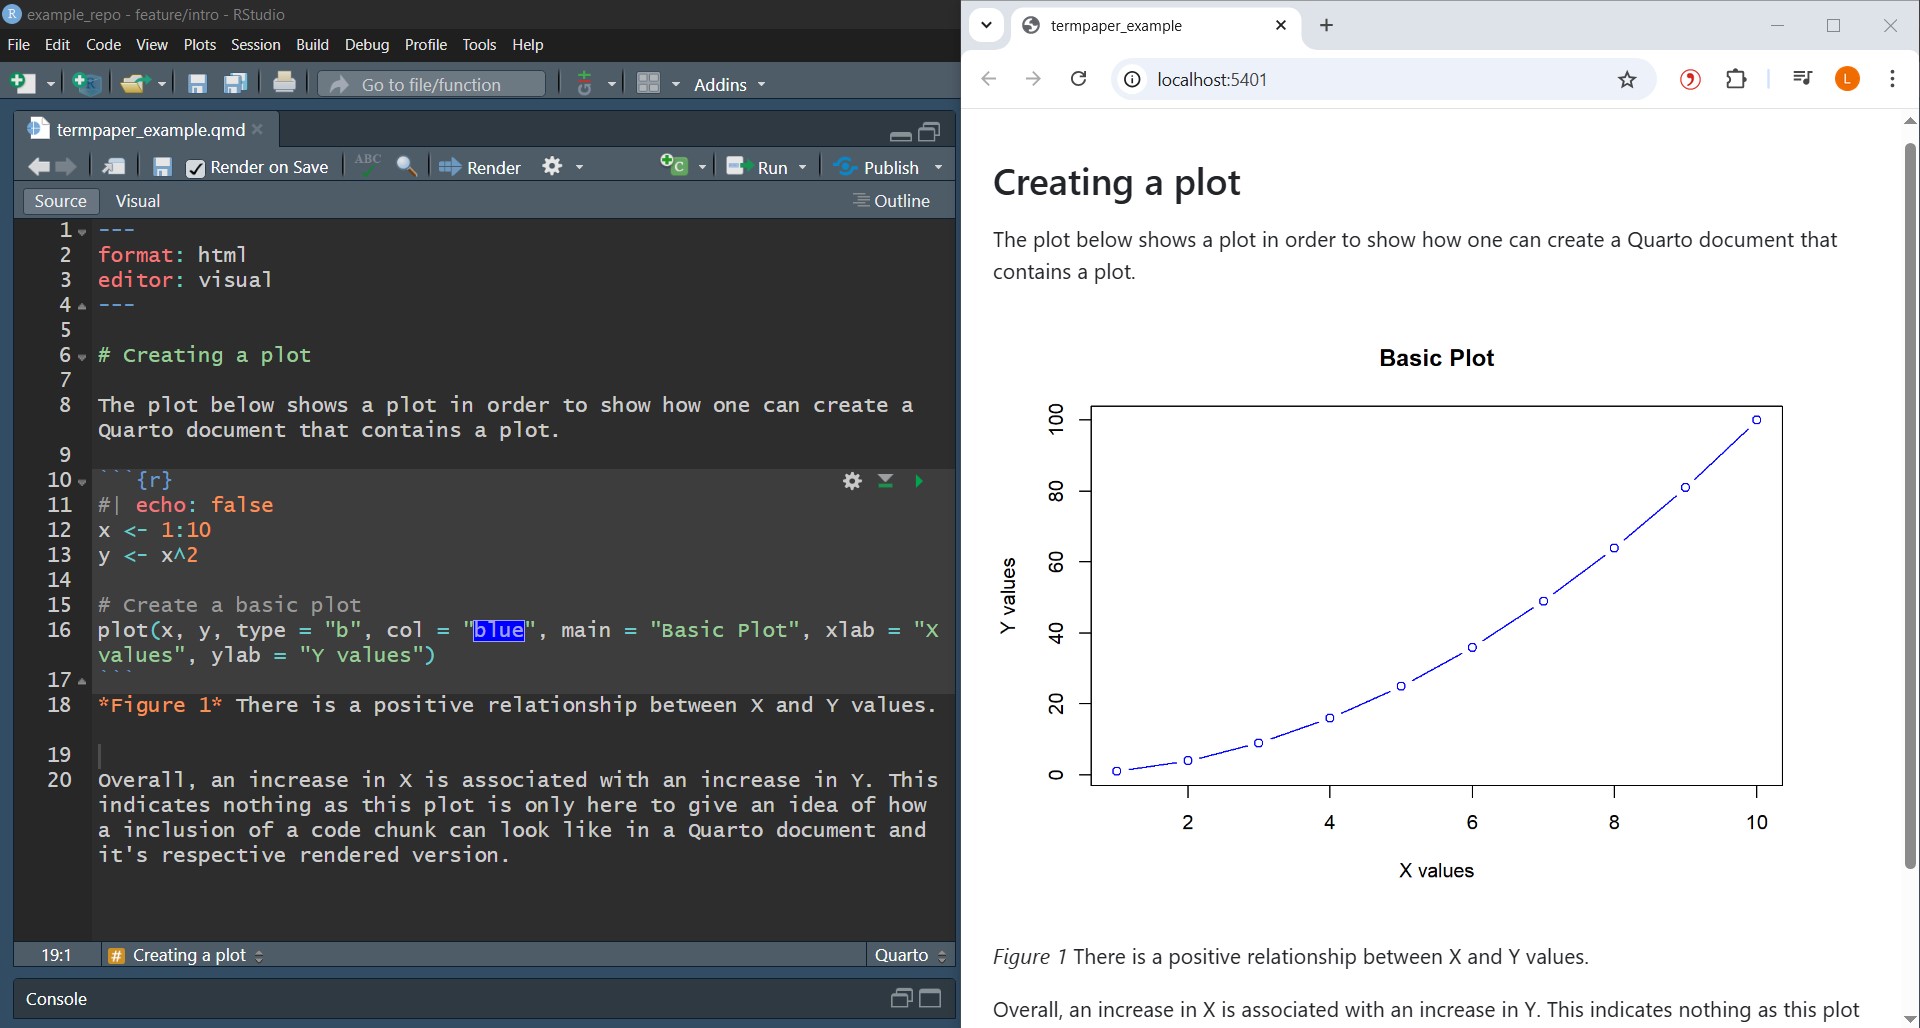Screen dimensions: 1920x1028
Task: Click the browser page vertical scrollbar
Action: click(x=1909, y=505)
